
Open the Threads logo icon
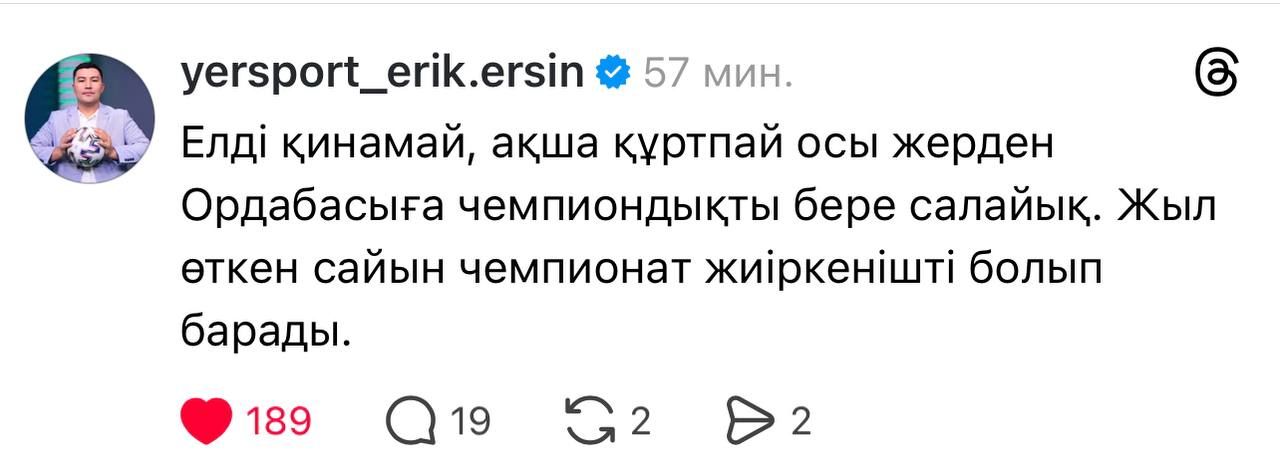click(1218, 75)
